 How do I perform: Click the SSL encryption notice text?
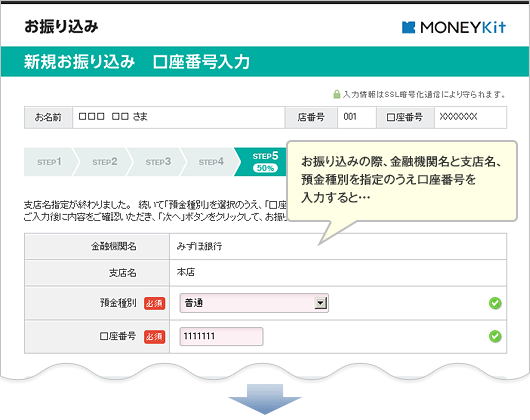tap(424, 94)
